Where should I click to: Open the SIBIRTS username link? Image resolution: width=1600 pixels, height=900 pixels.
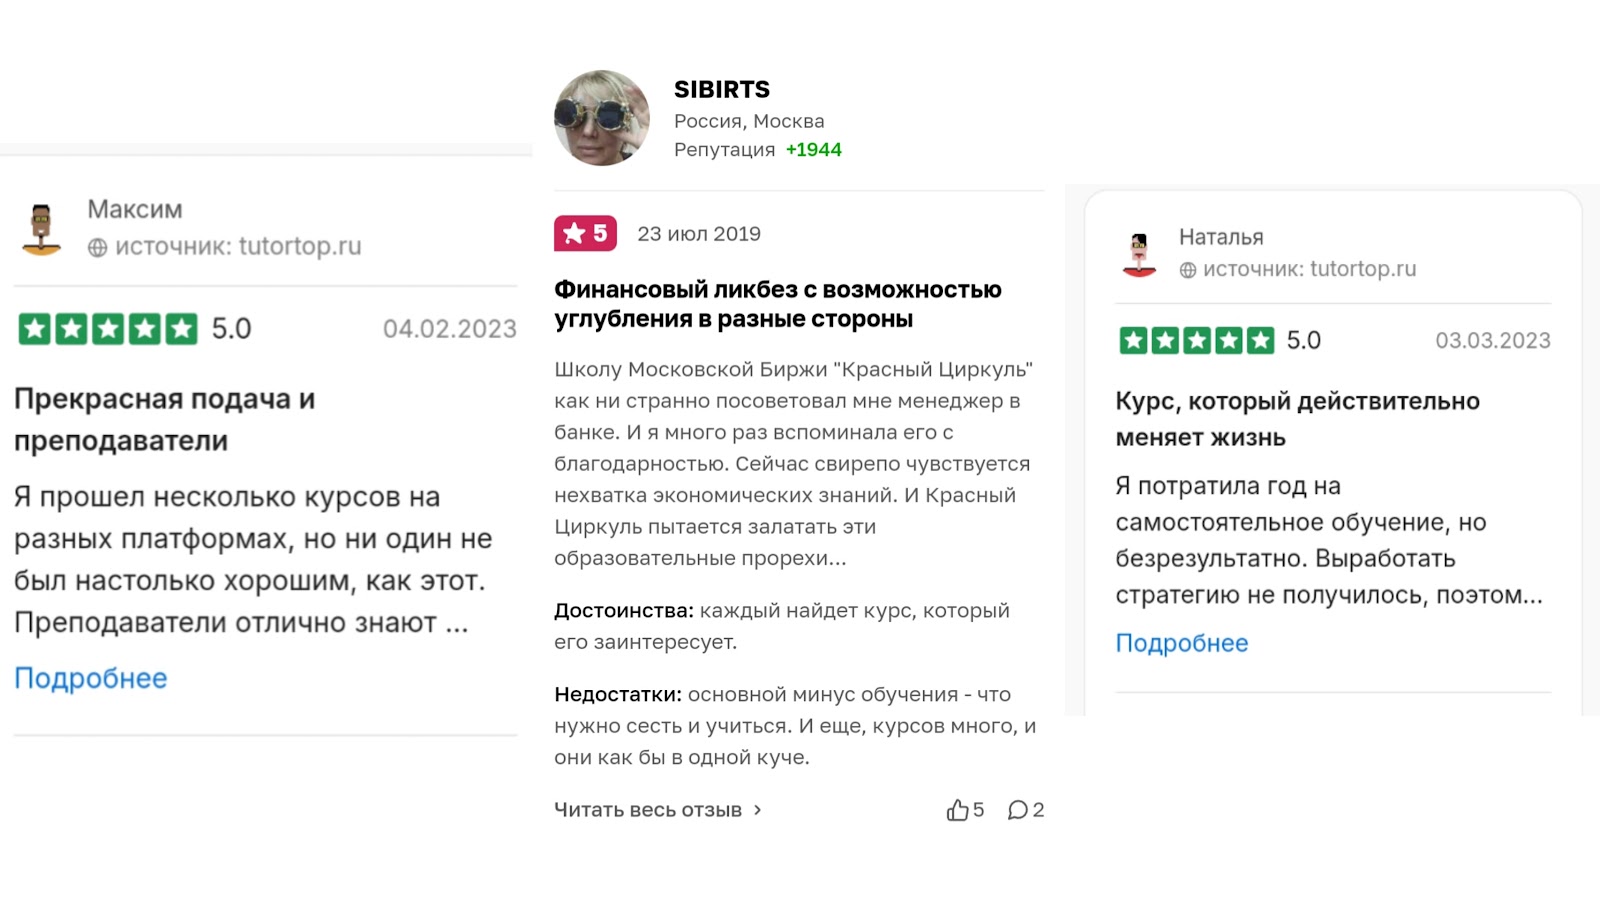tap(721, 89)
